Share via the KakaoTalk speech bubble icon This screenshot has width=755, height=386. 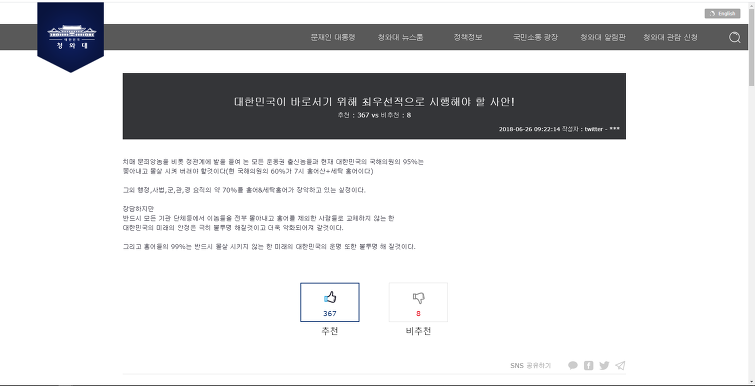[573, 365]
